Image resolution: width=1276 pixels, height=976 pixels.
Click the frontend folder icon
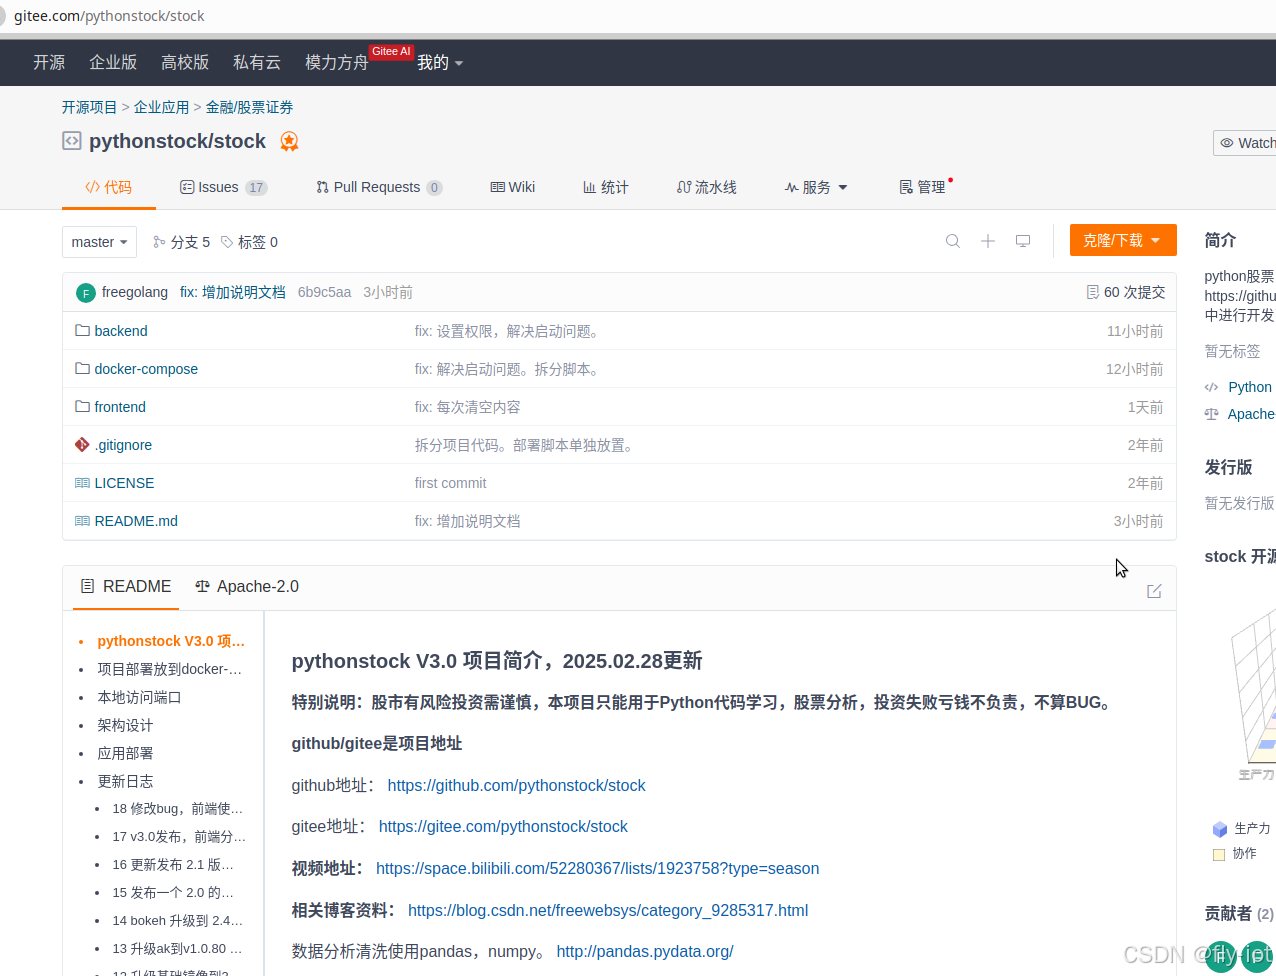coord(83,406)
